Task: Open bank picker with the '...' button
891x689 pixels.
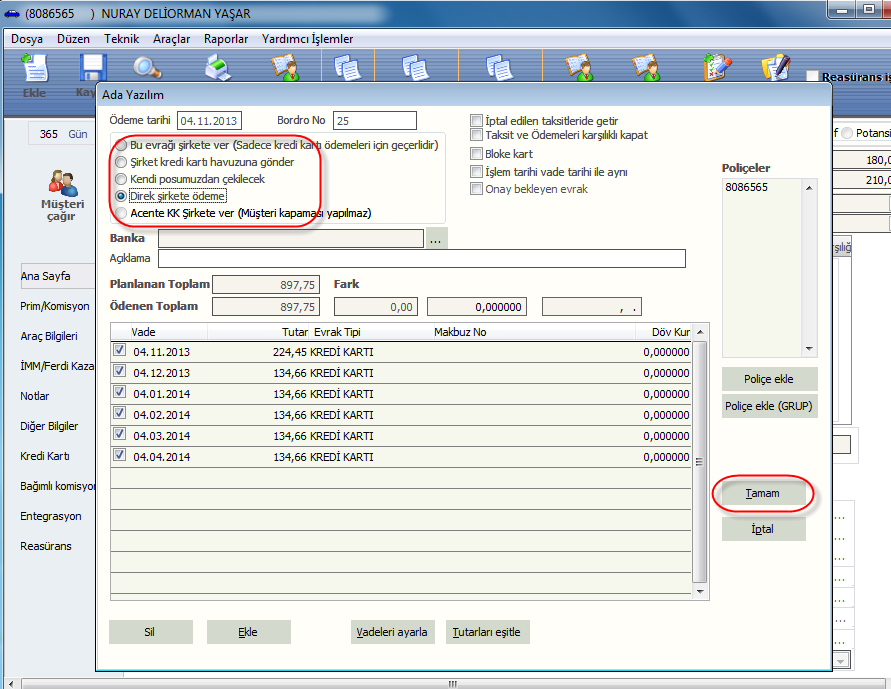Action: point(437,239)
